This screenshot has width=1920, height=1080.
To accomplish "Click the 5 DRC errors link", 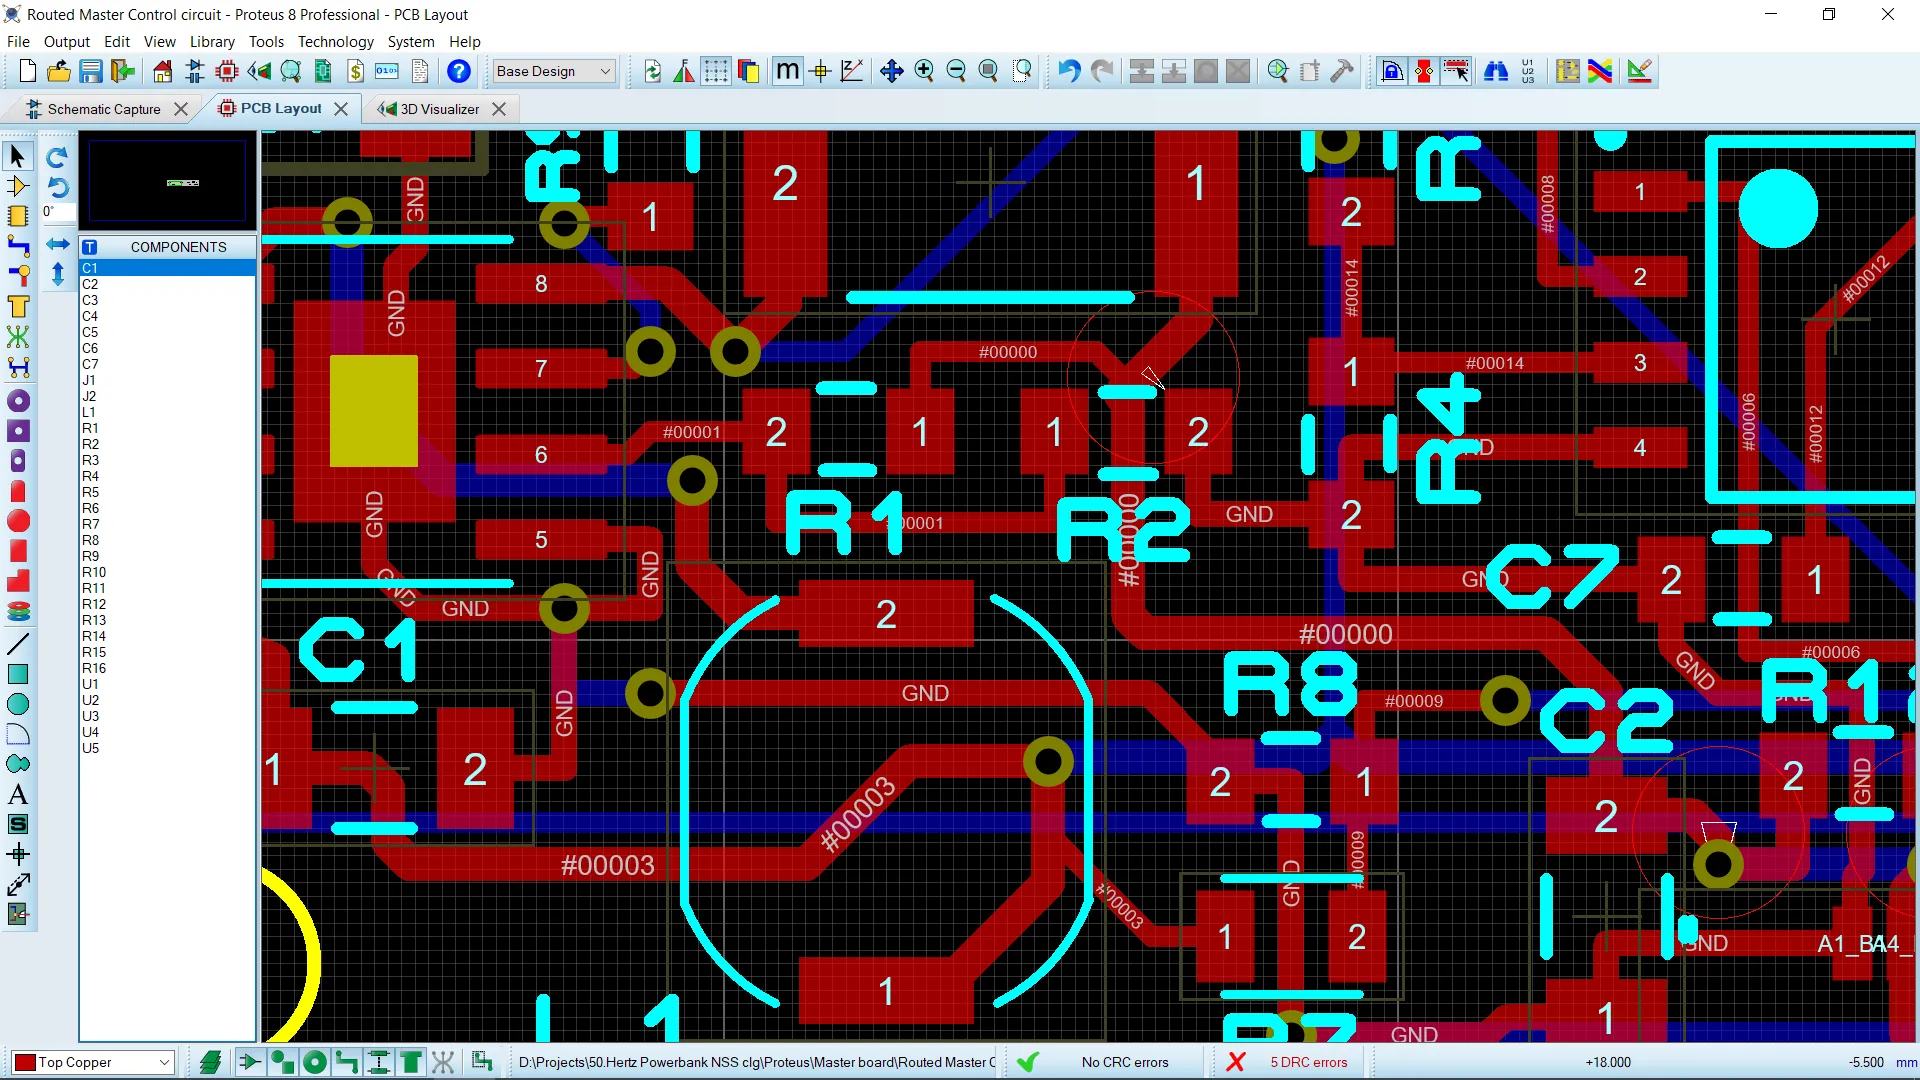I will click(1310, 1062).
